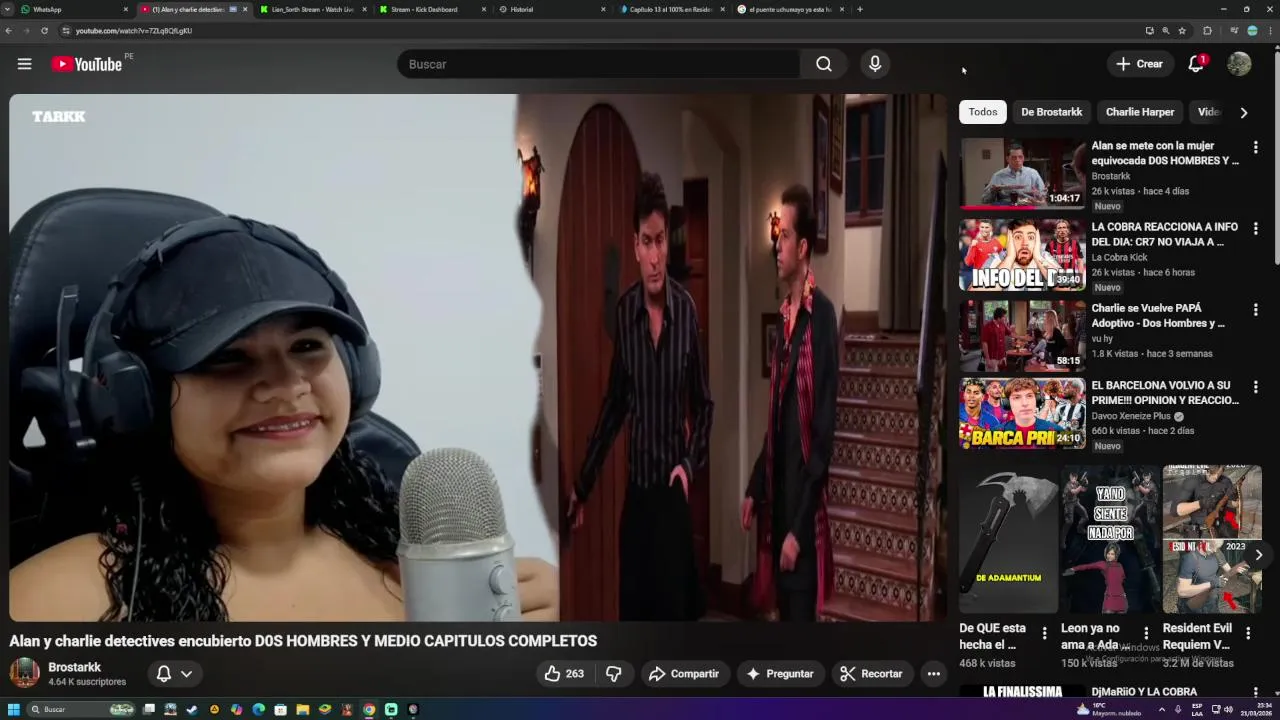Screen dimensions: 1280x720
Task: Click the Chrome taskbar icon
Action: pos(368,709)
